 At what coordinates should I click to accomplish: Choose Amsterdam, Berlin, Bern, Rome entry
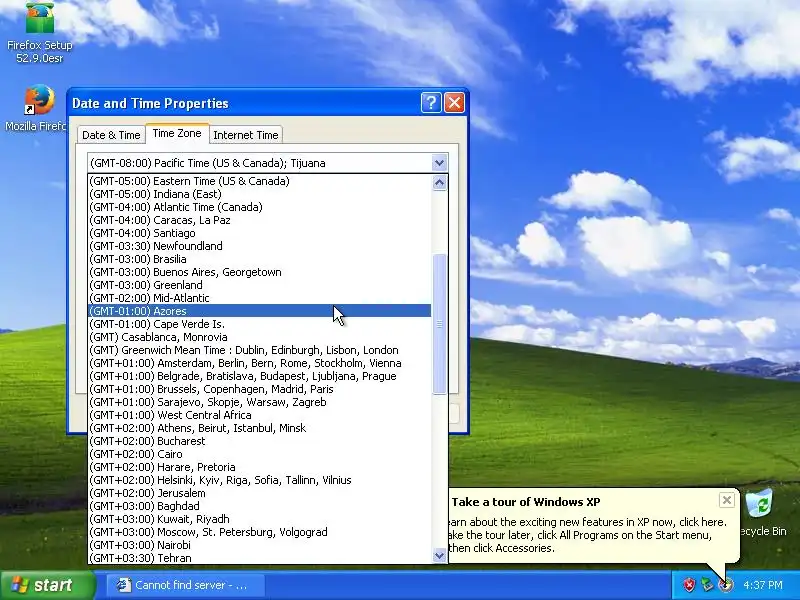(260, 363)
